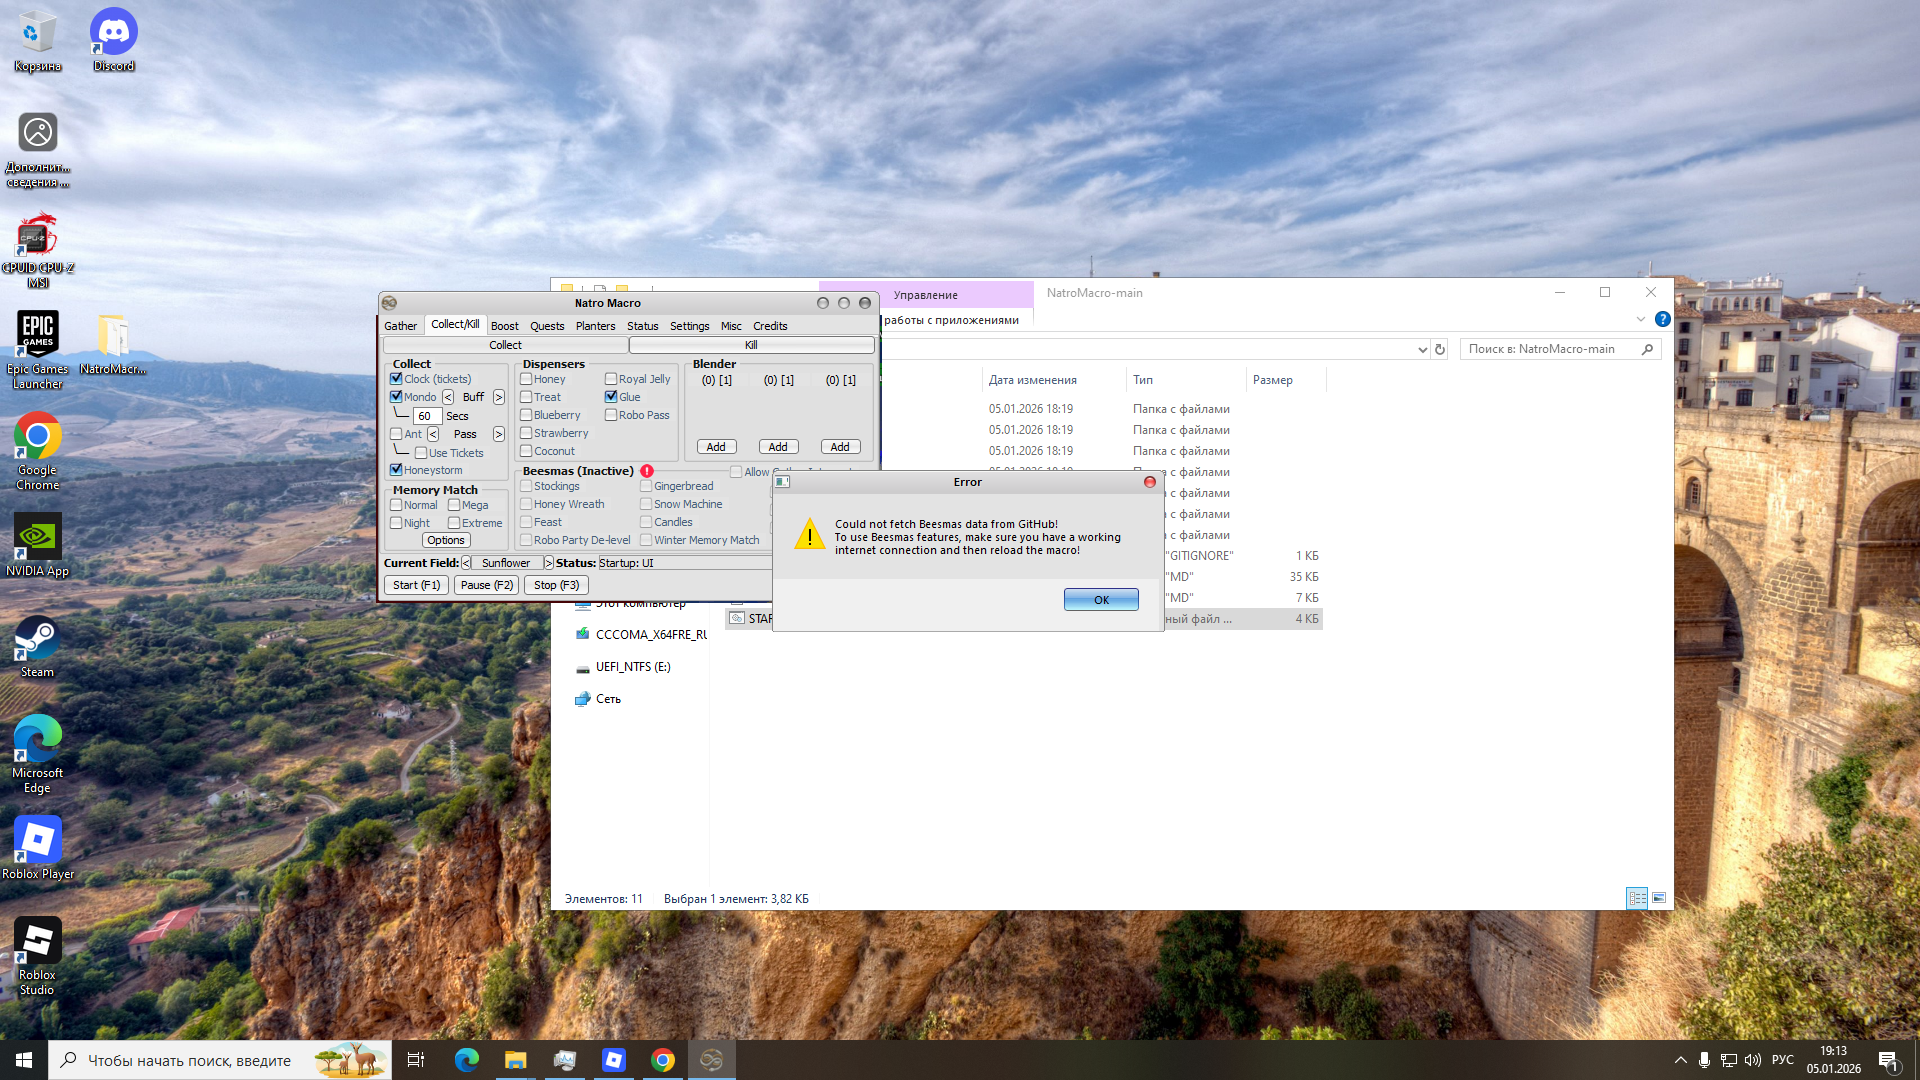Open Google Chrome from the taskbar

(x=662, y=1060)
